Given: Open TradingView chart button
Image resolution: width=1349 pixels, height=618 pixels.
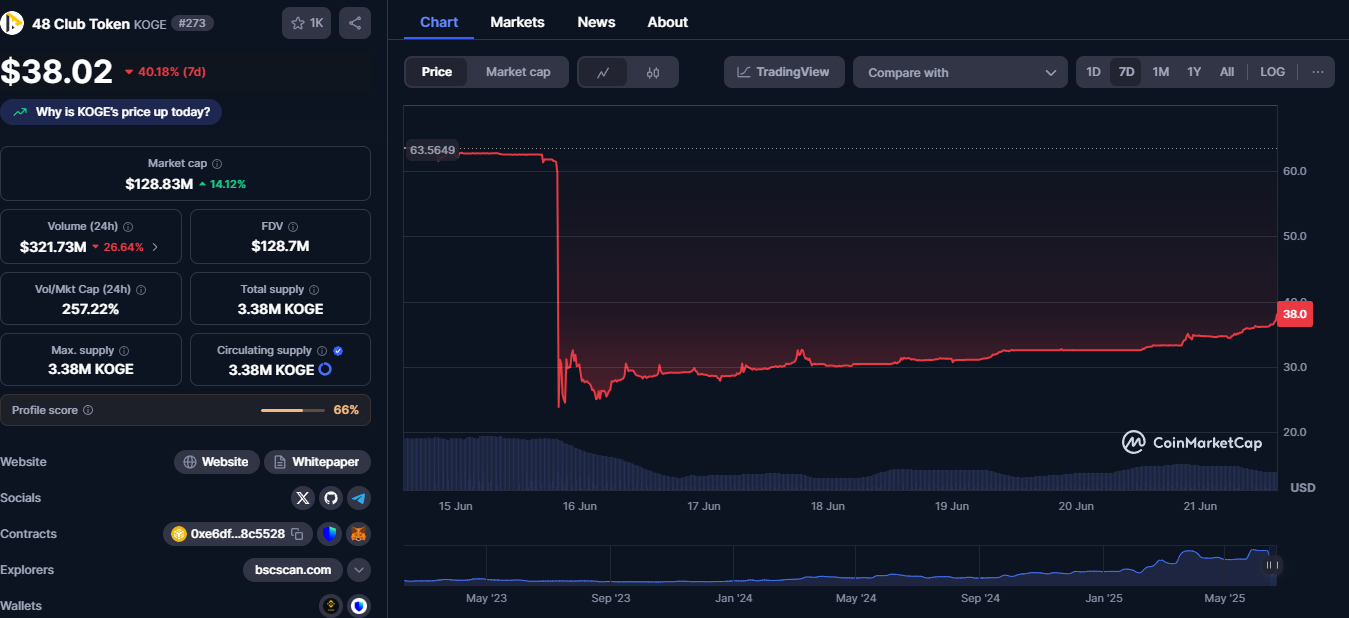Looking at the screenshot, I should coord(784,72).
